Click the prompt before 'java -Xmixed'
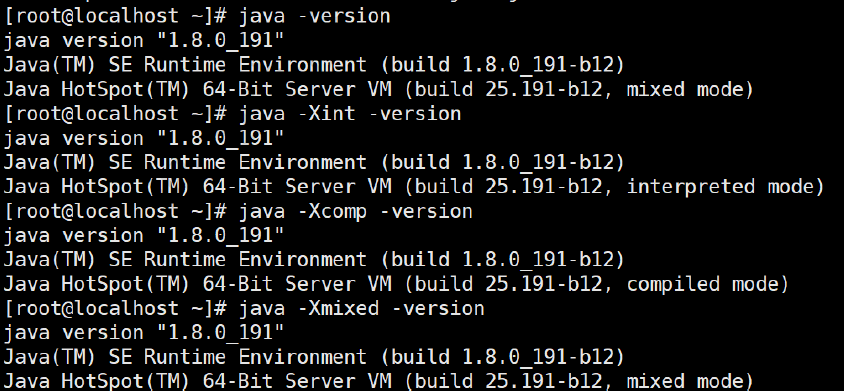Screen dimensions: 844x391 [x=115, y=309]
